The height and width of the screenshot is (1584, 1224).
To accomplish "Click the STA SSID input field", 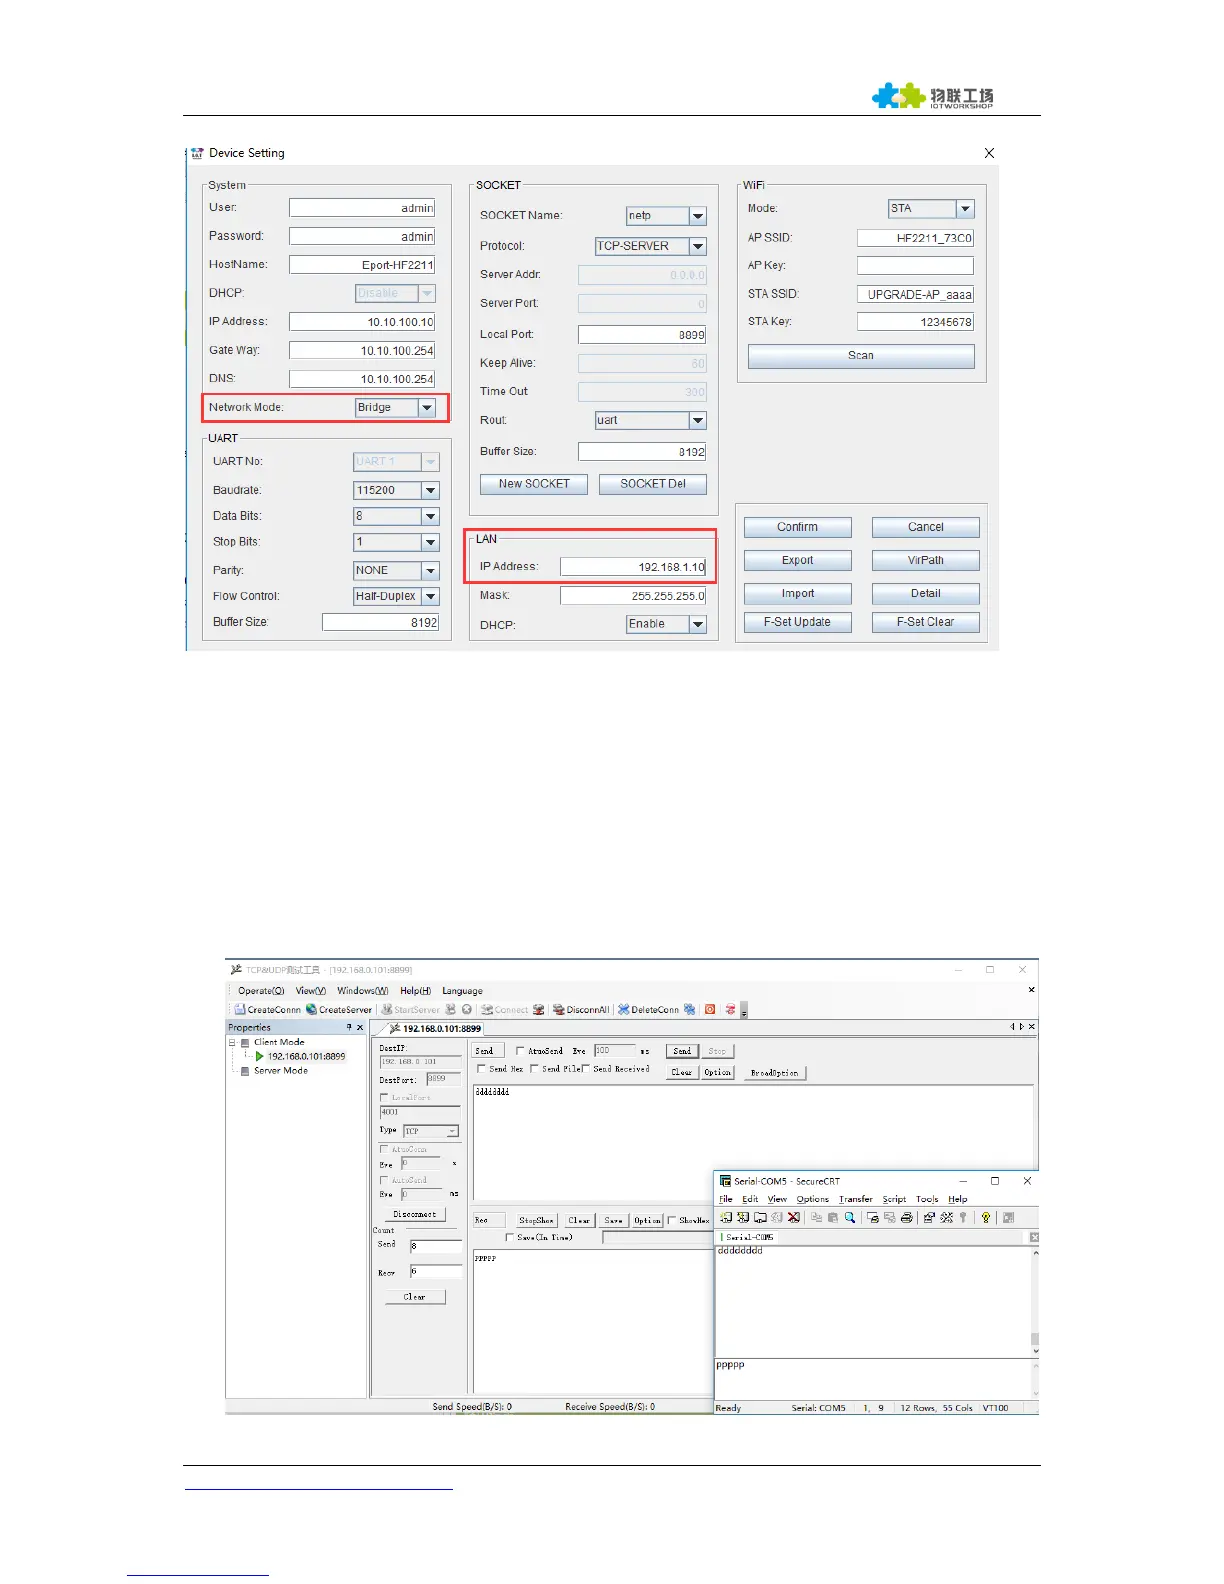I will 914,295.
